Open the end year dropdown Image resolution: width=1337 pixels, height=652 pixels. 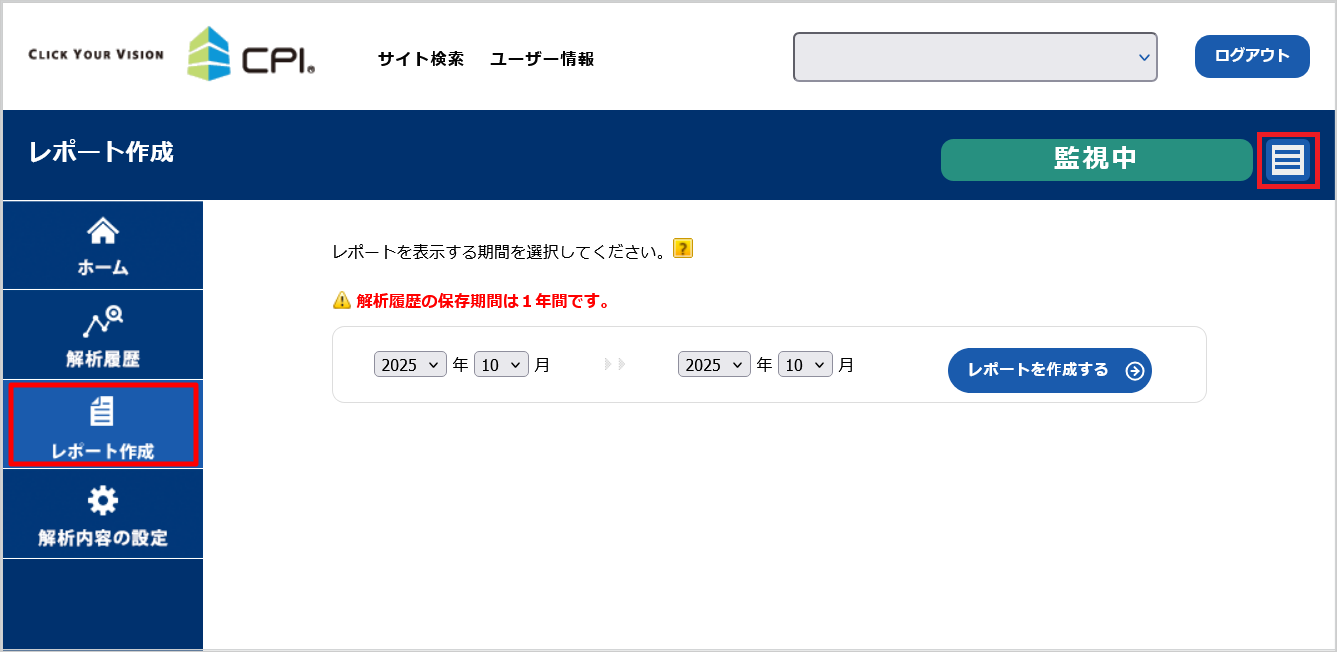pyautogui.click(x=714, y=365)
